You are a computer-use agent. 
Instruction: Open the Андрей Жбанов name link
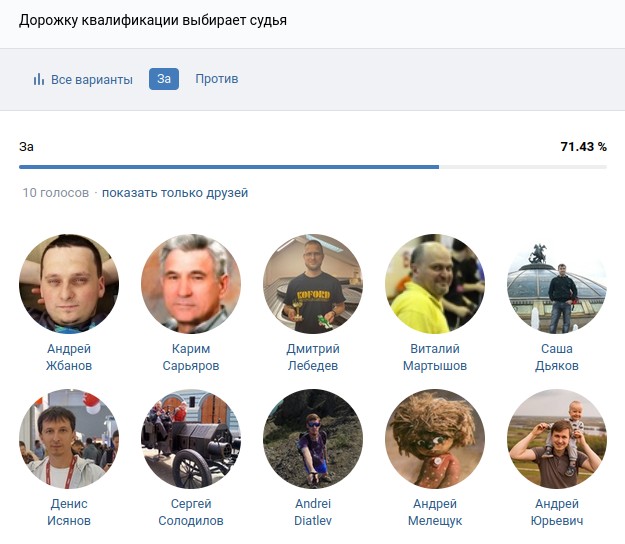[69, 357]
